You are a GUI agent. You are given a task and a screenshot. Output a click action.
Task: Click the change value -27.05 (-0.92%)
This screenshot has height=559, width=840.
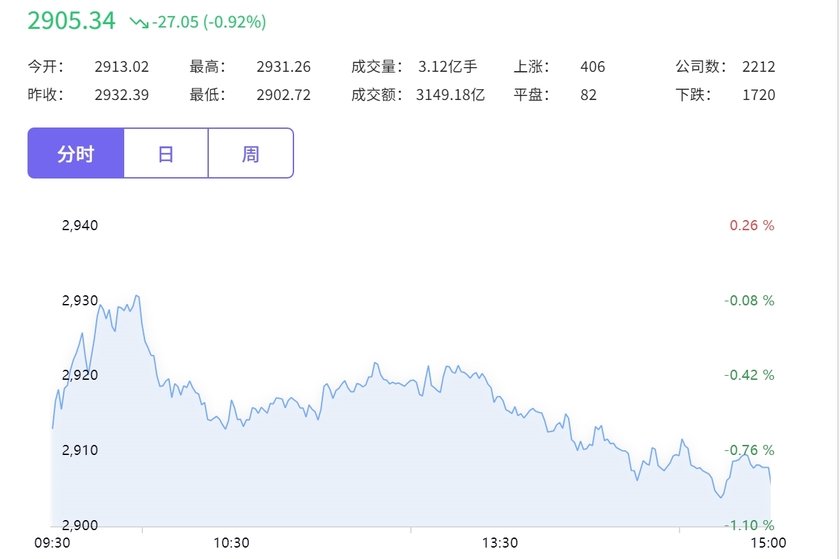tap(209, 22)
